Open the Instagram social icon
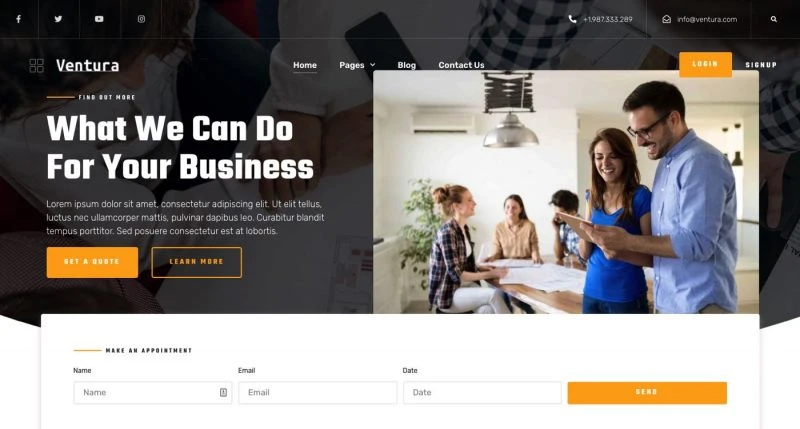Viewport: 800px width, 429px height. point(141,19)
